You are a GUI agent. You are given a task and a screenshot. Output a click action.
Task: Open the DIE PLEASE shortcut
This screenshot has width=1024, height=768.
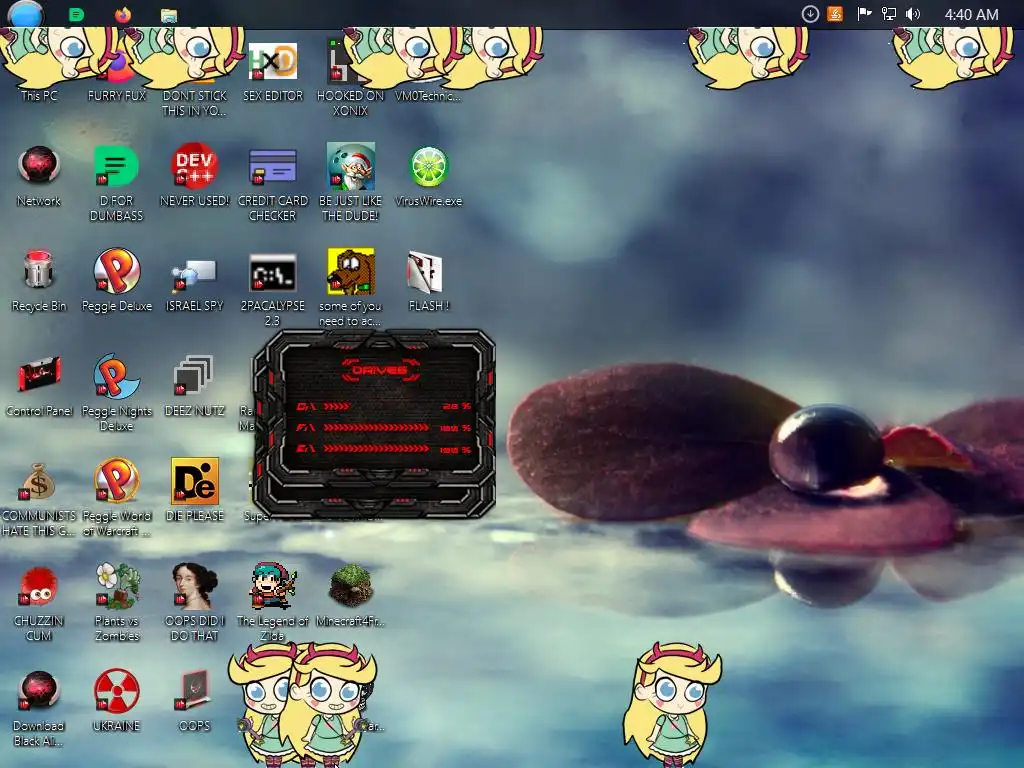click(x=195, y=491)
